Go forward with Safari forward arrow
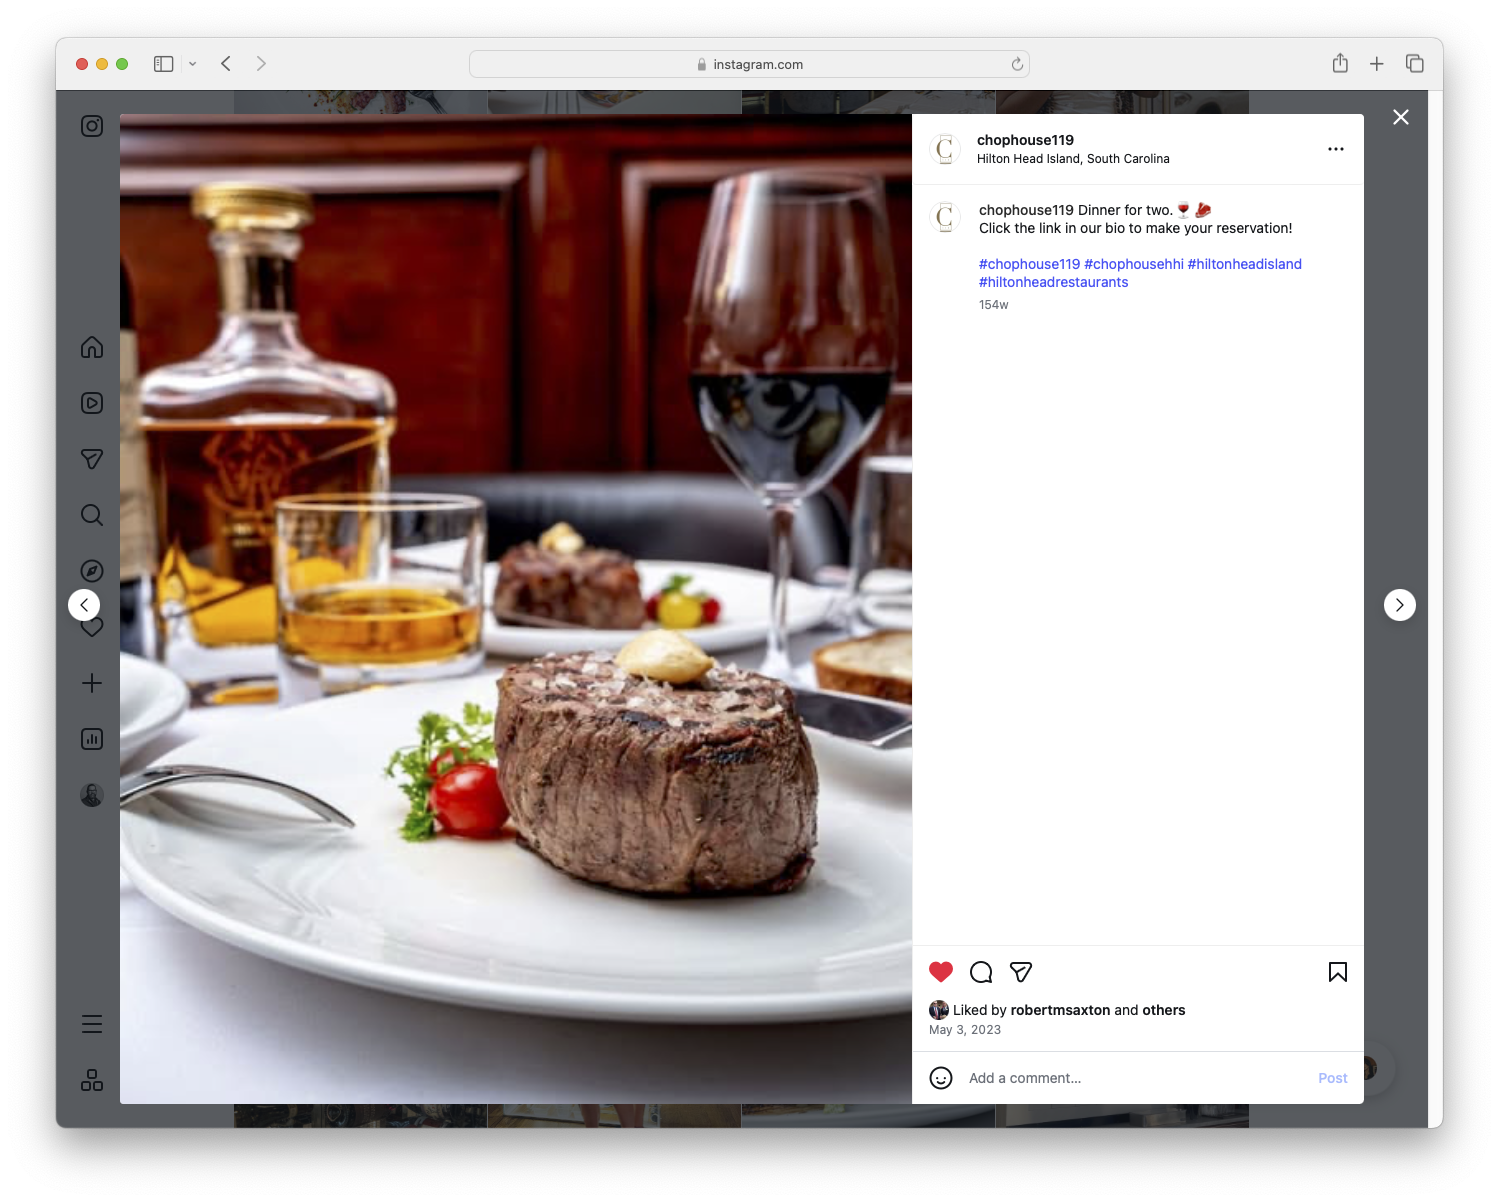This screenshot has width=1499, height=1202. pos(261,64)
